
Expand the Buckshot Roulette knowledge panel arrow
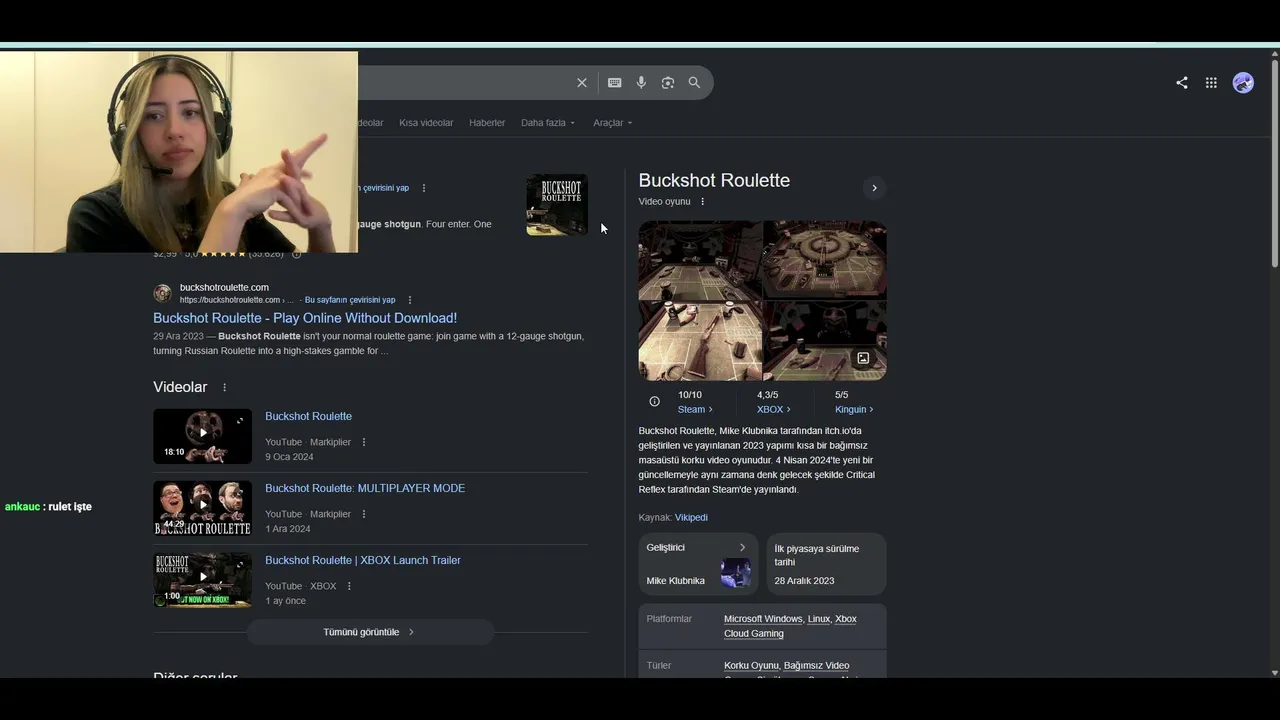(x=874, y=188)
